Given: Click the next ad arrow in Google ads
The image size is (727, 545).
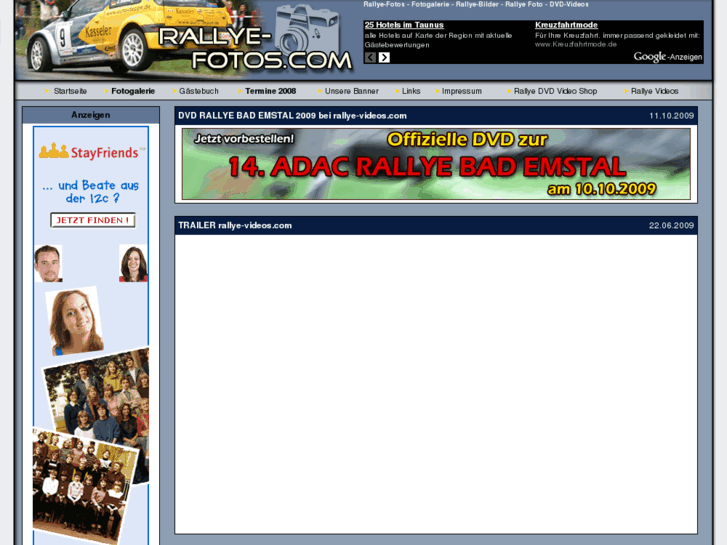Looking at the screenshot, I should click(384, 58).
